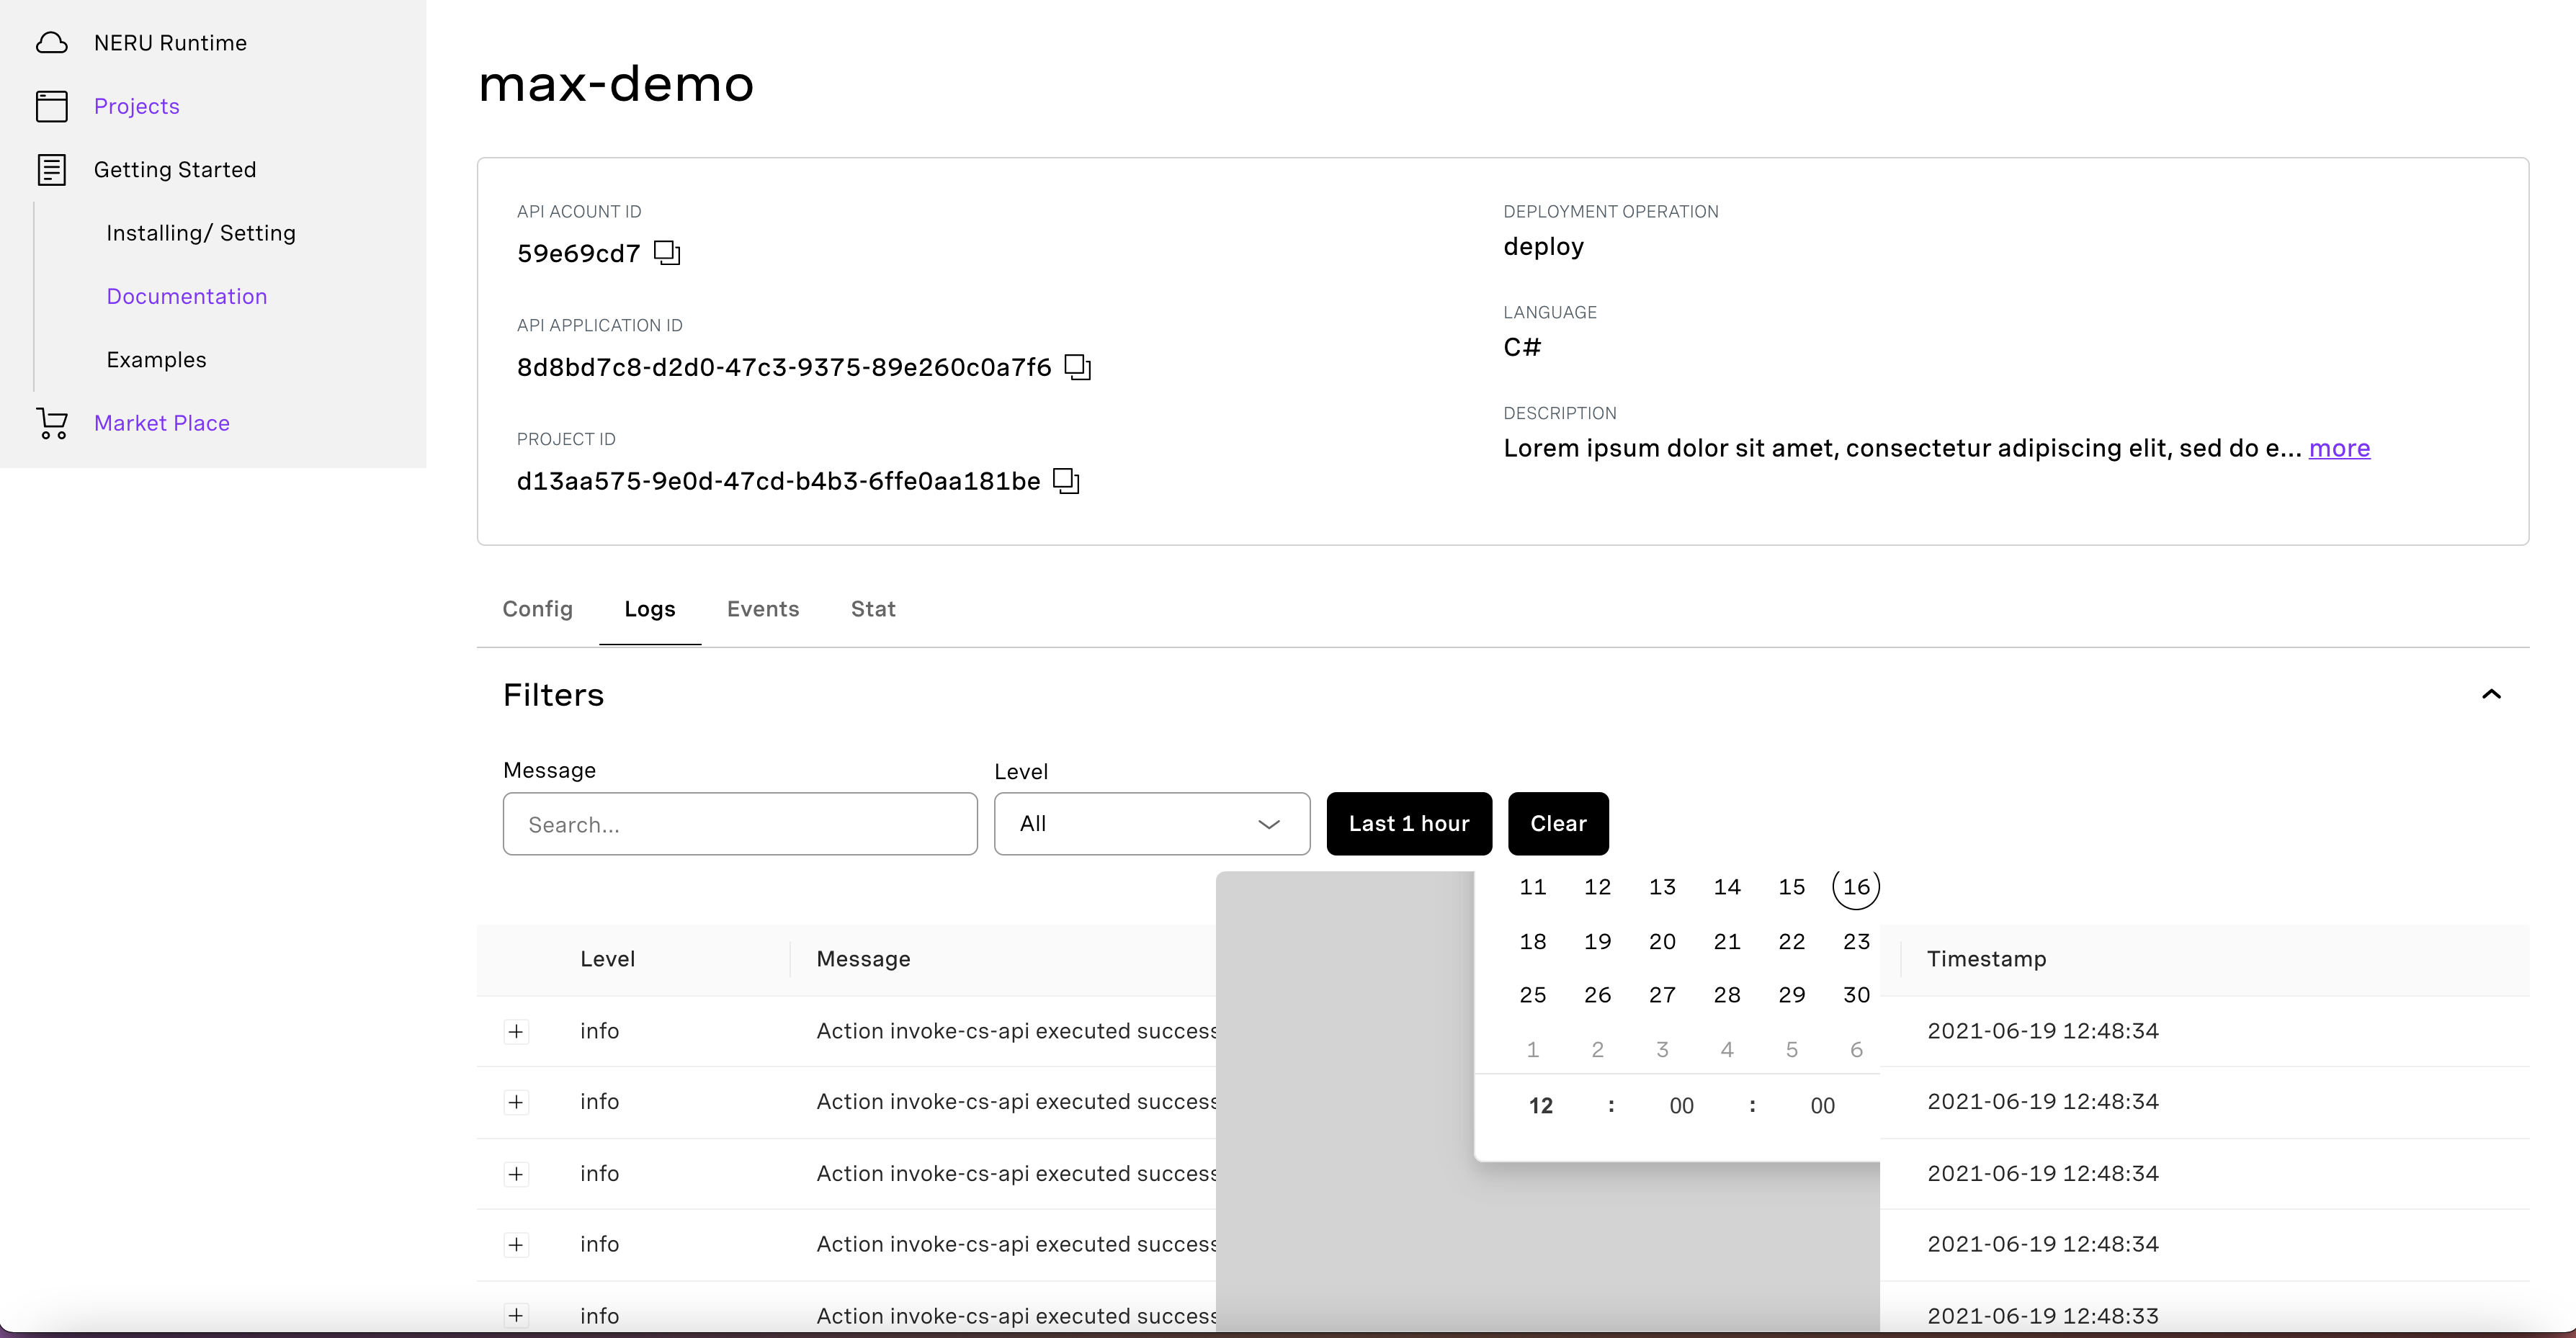
Task: Switch to the Events tab
Action: (x=763, y=608)
